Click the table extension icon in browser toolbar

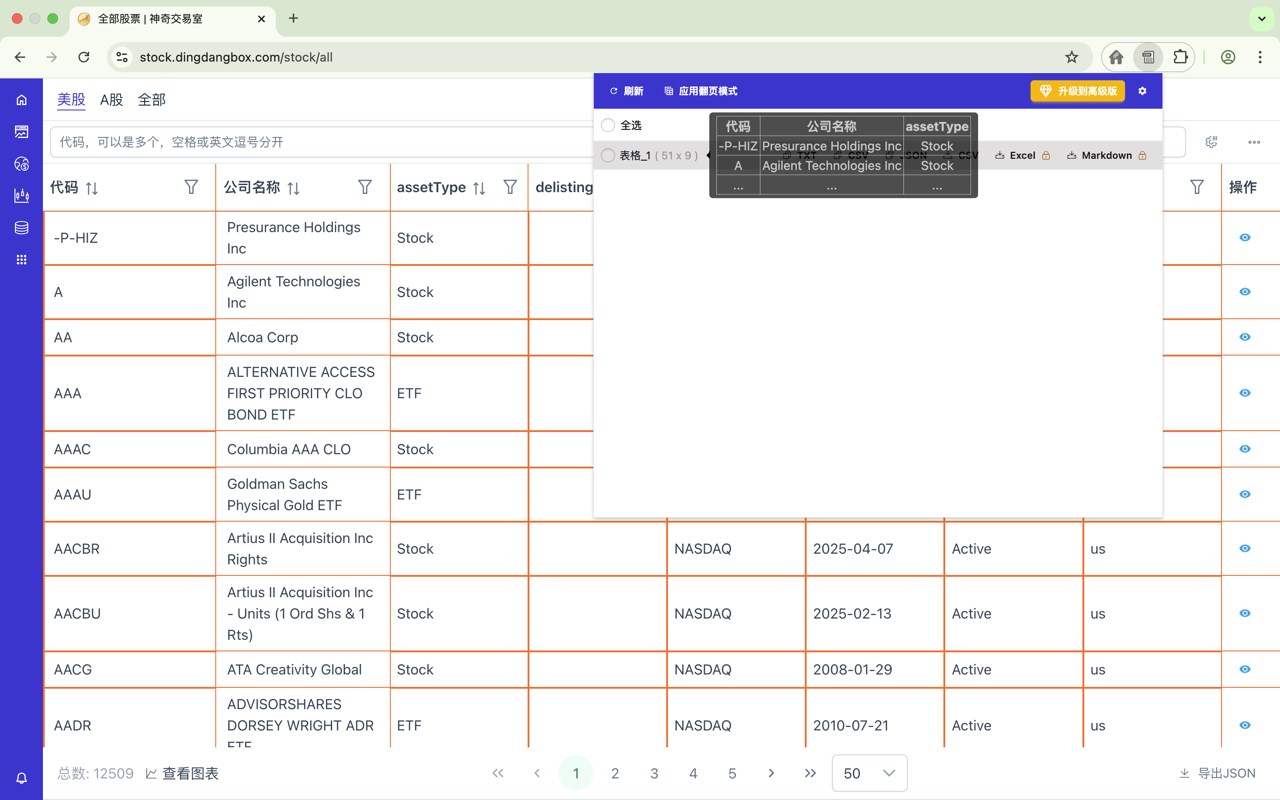[1148, 57]
